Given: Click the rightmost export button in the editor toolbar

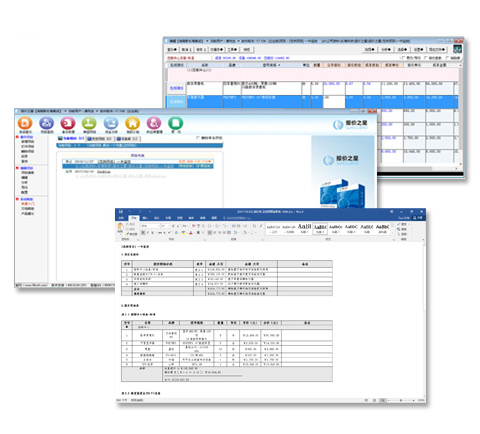Looking at the screenshot, I should [437, 49].
